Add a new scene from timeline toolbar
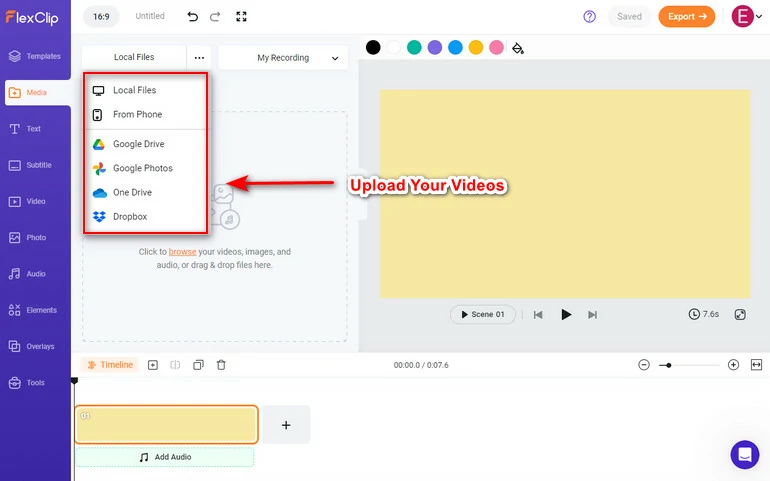This screenshot has height=481, width=770. tap(153, 365)
